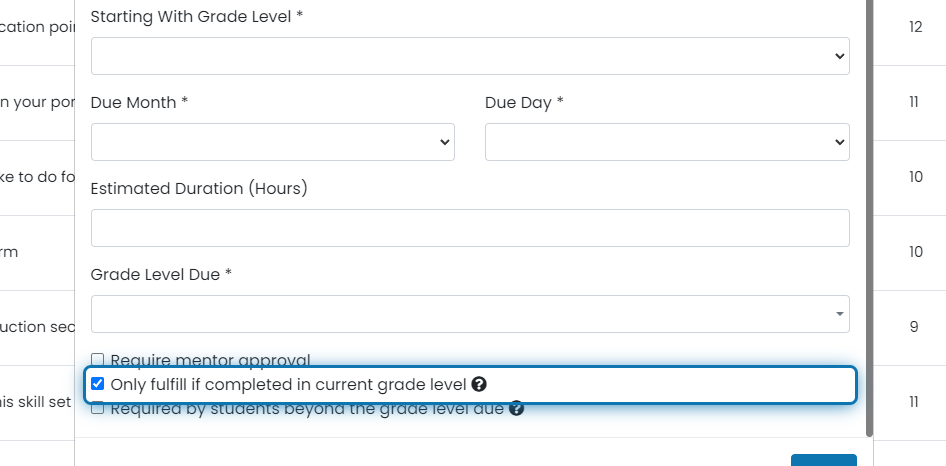Click the "Estimated Duration (Hours)" label text

point(199,188)
